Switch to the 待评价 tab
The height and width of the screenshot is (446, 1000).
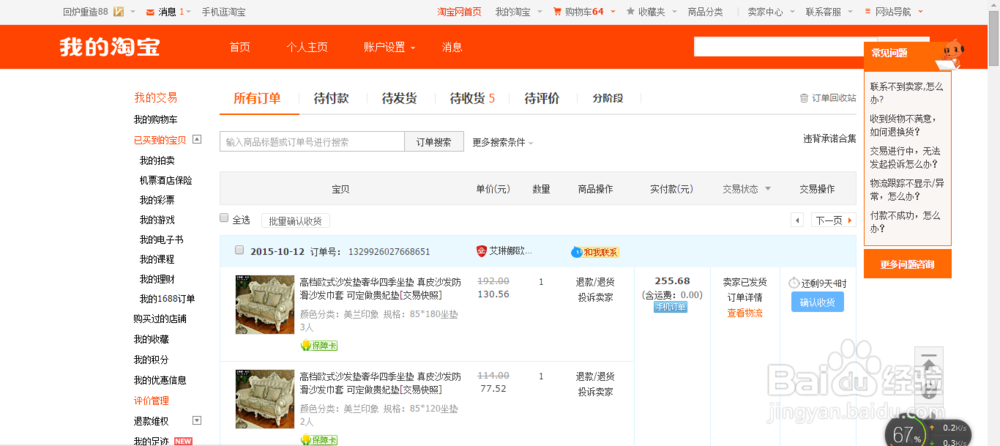[x=542, y=98]
